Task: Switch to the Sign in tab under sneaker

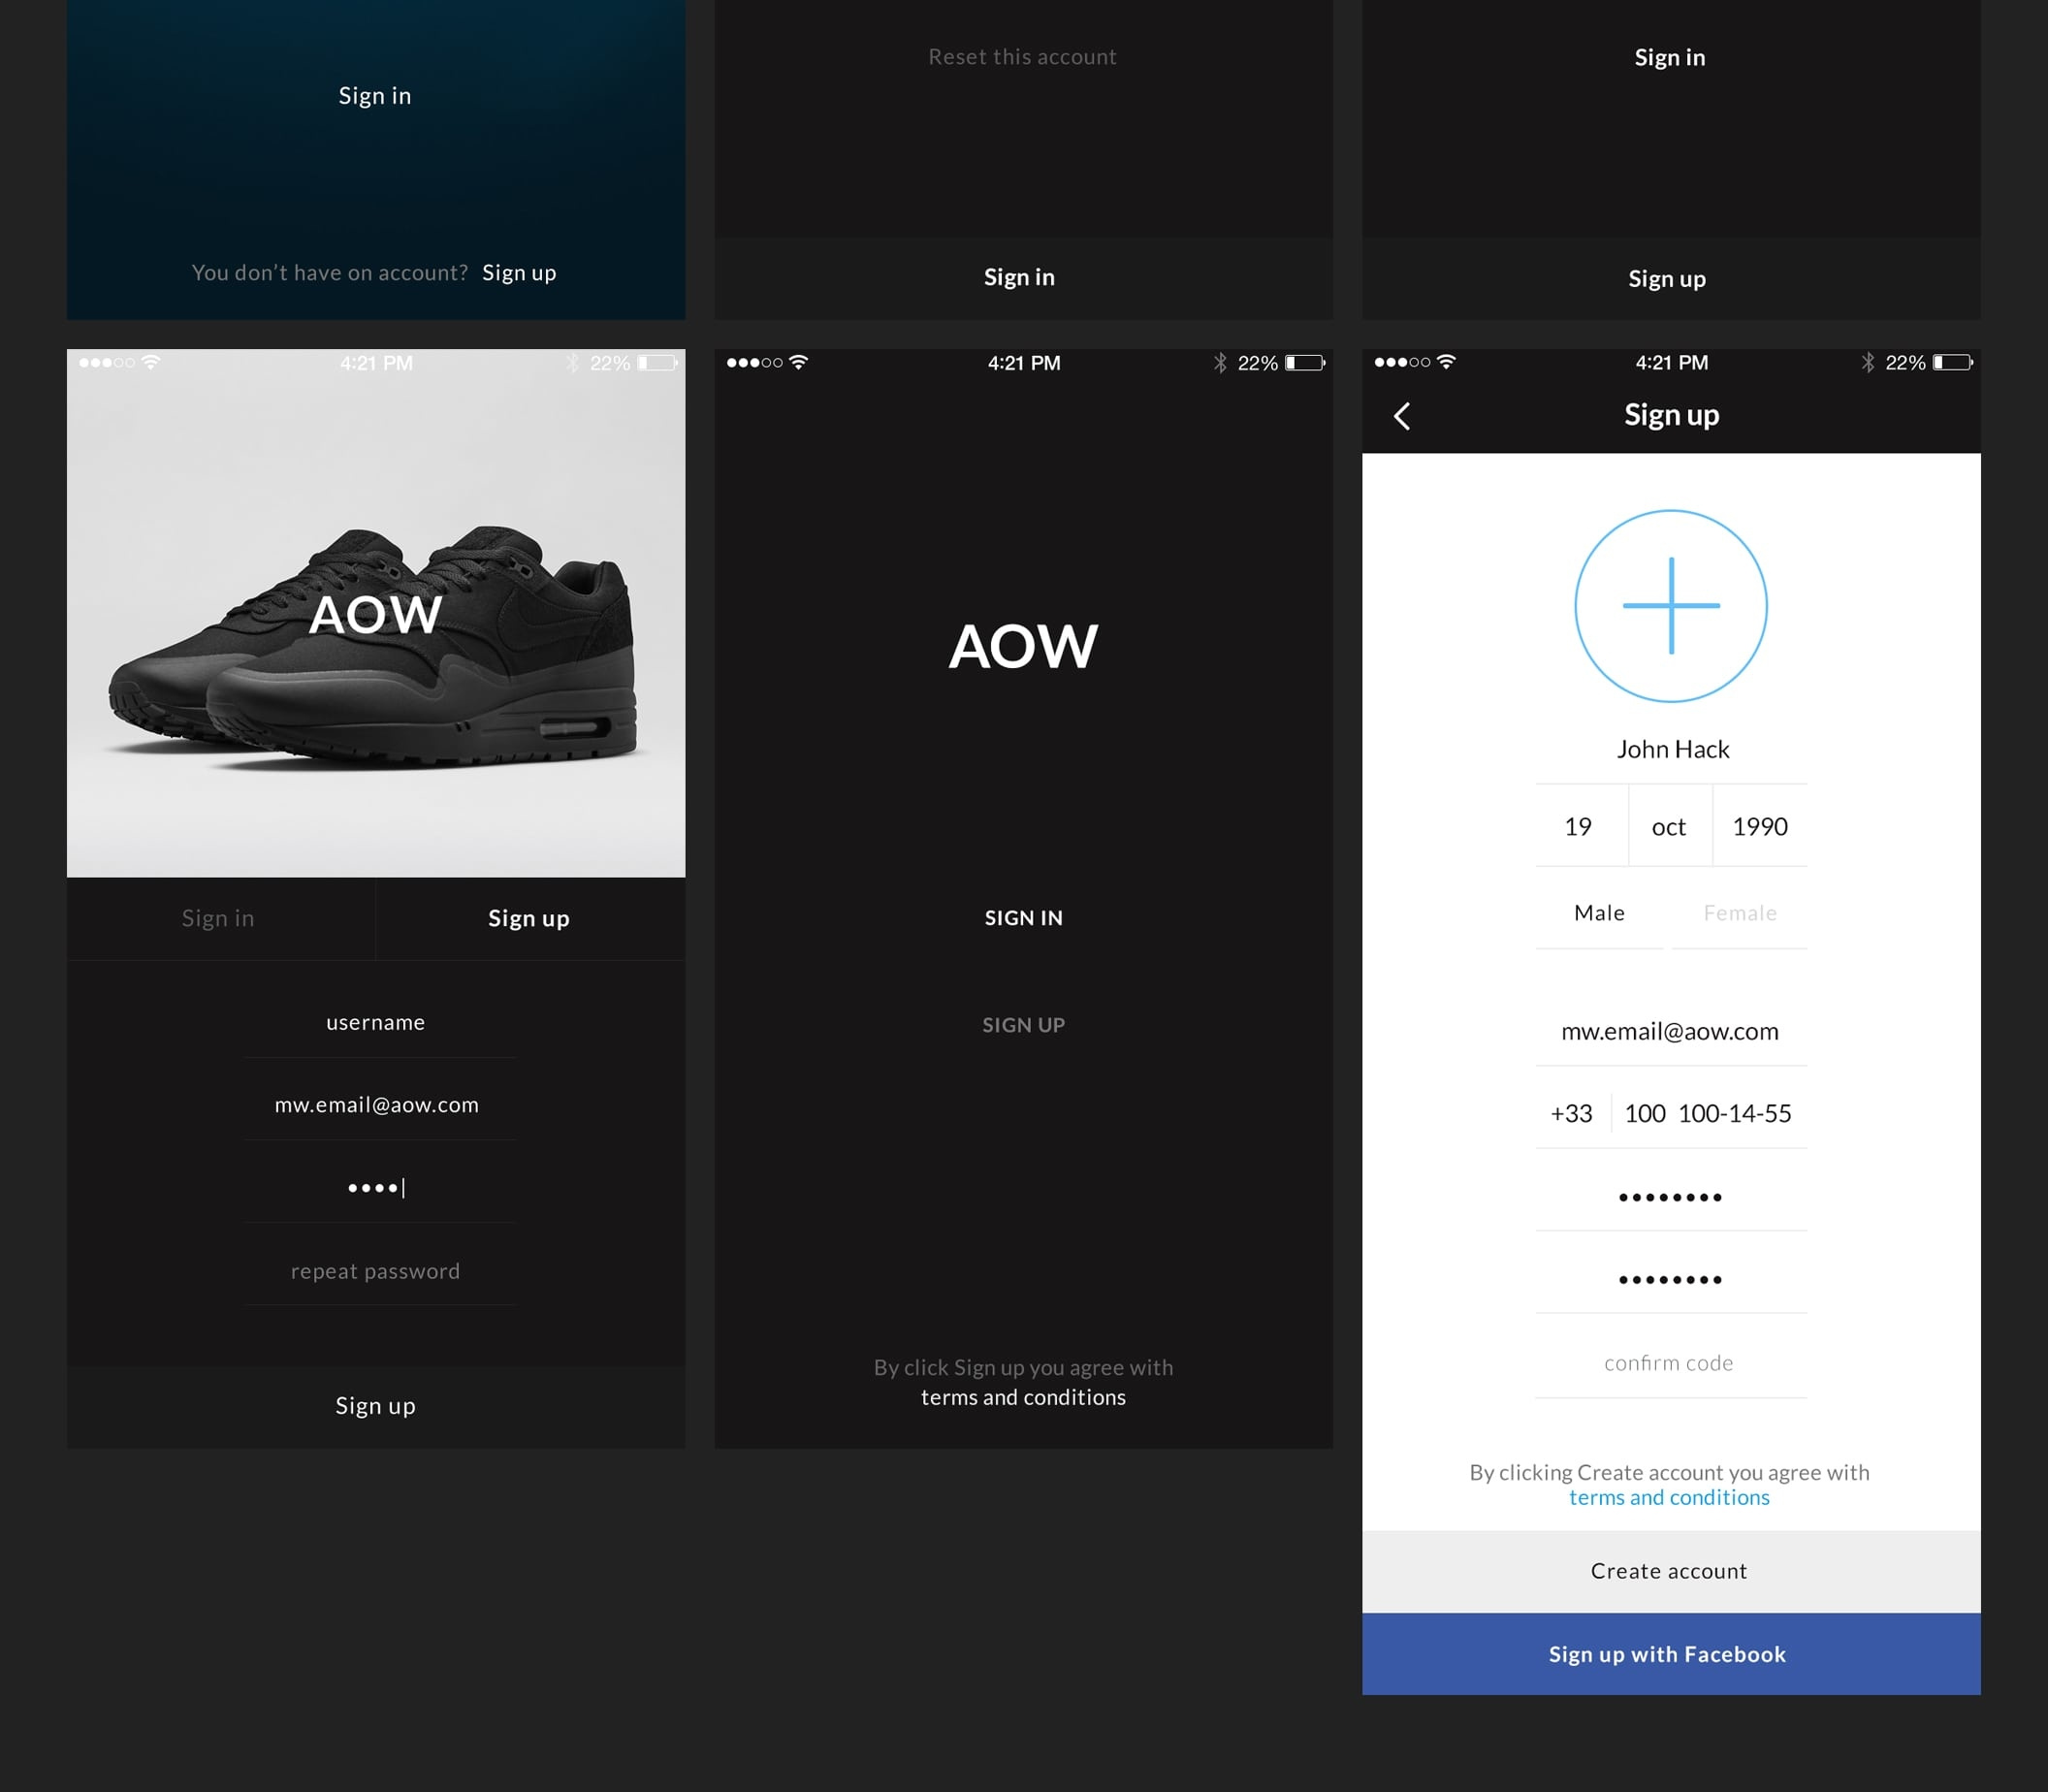Action: [x=218, y=918]
